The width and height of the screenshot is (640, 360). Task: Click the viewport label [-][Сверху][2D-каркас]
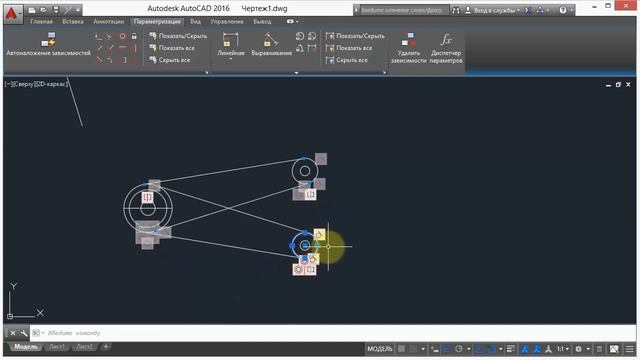click(36, 84)
